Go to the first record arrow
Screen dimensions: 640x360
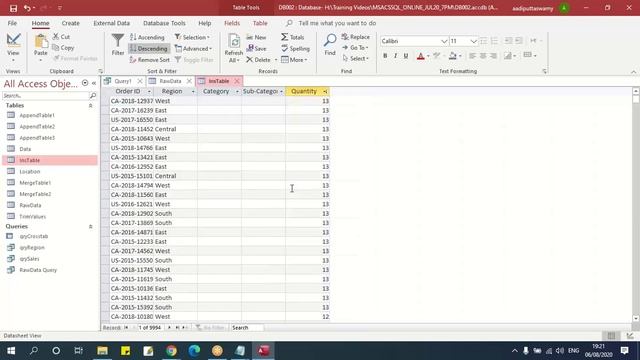(126, 328)
